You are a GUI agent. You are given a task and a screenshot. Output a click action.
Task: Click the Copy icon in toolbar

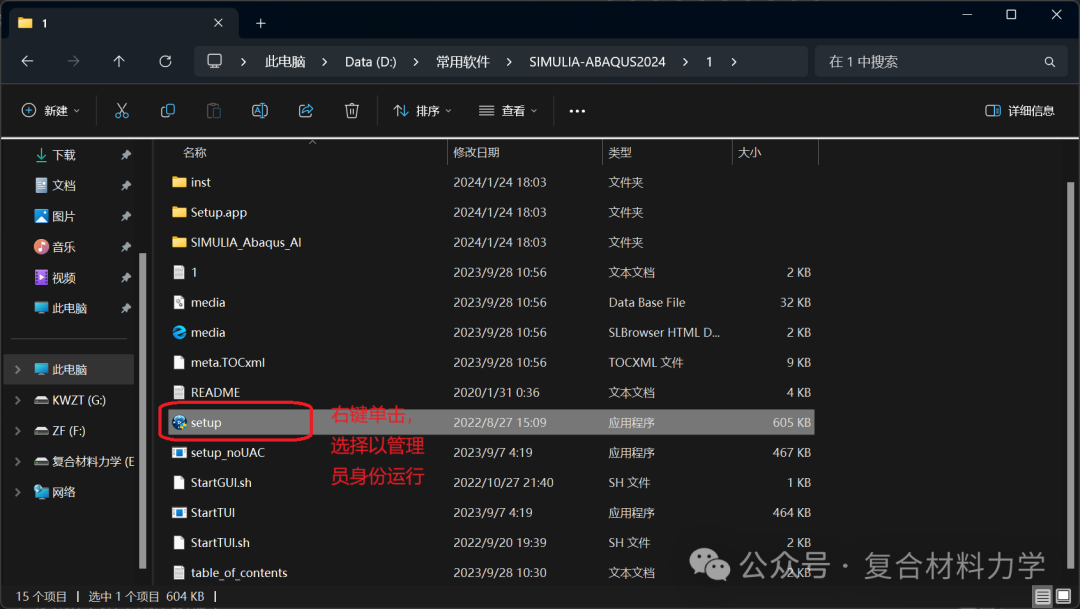click(167, 110)
